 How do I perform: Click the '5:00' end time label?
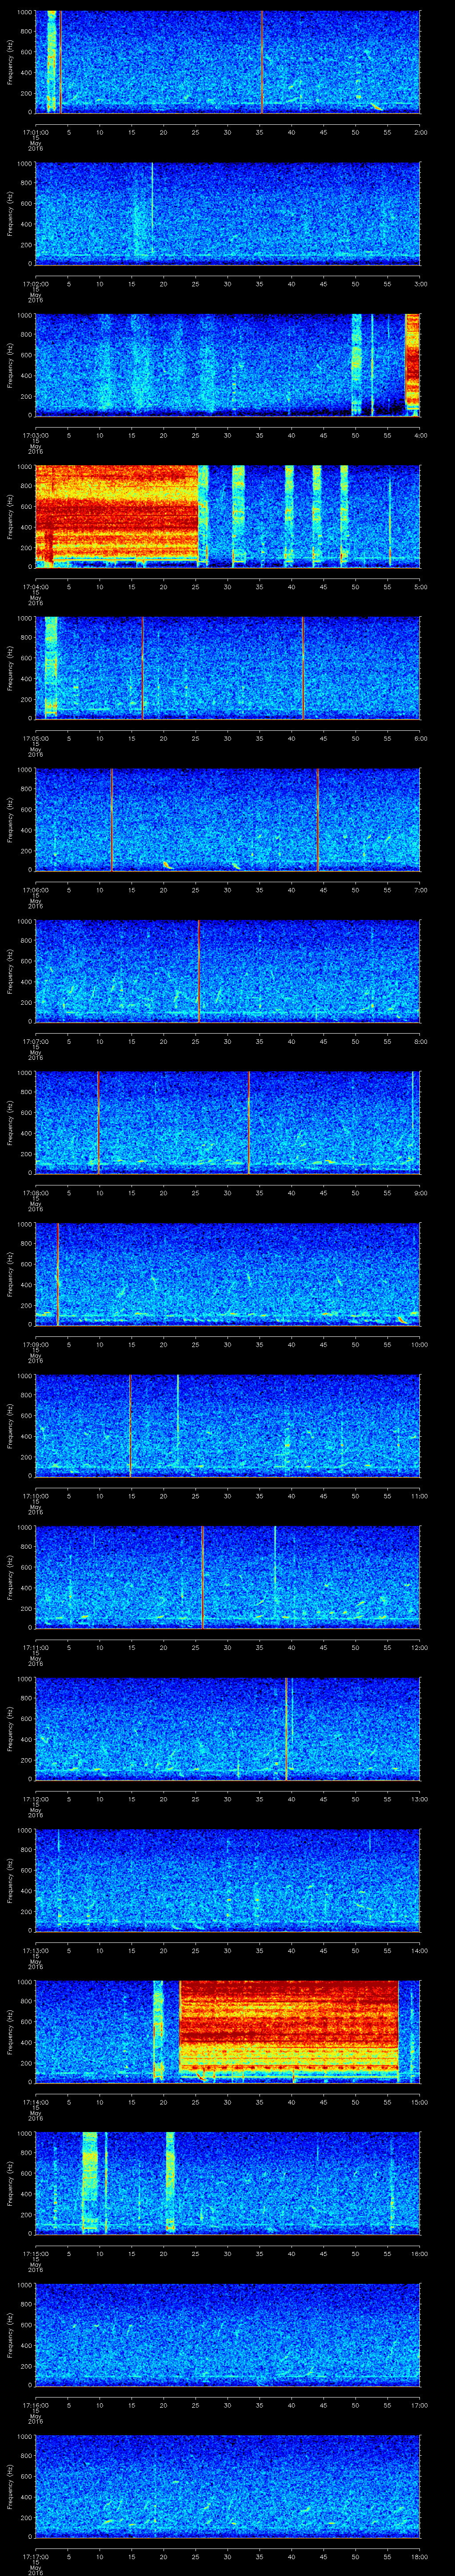coord(420,586)
